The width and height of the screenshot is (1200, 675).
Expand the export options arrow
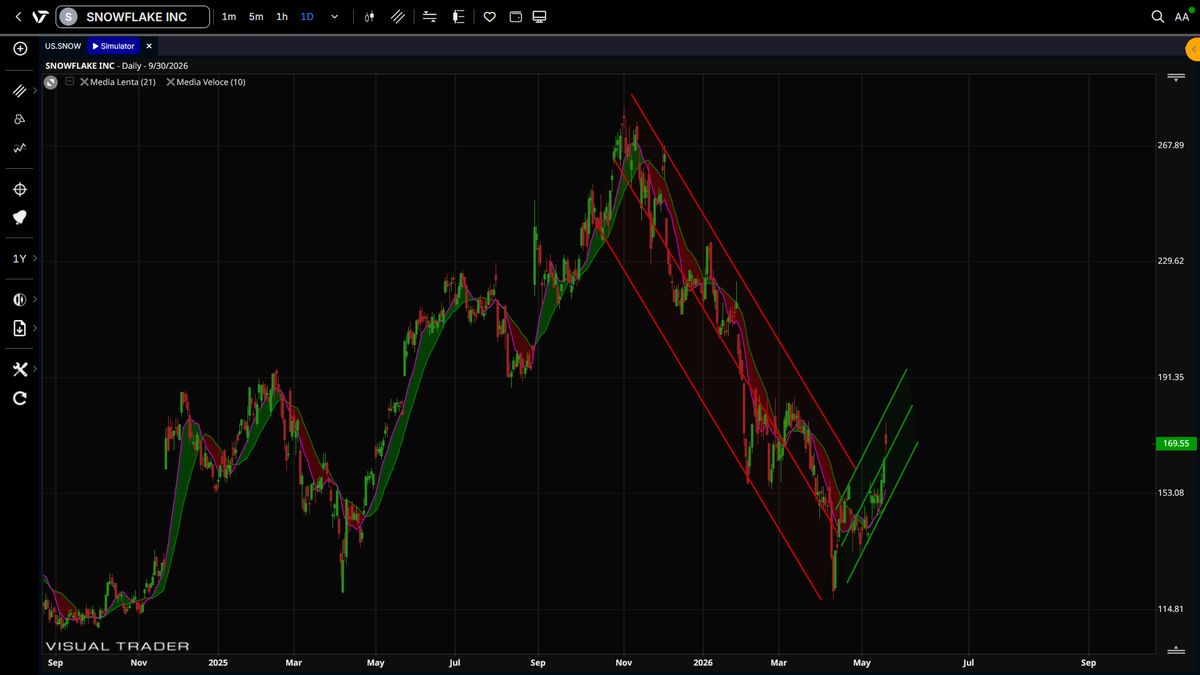(35, 328)
